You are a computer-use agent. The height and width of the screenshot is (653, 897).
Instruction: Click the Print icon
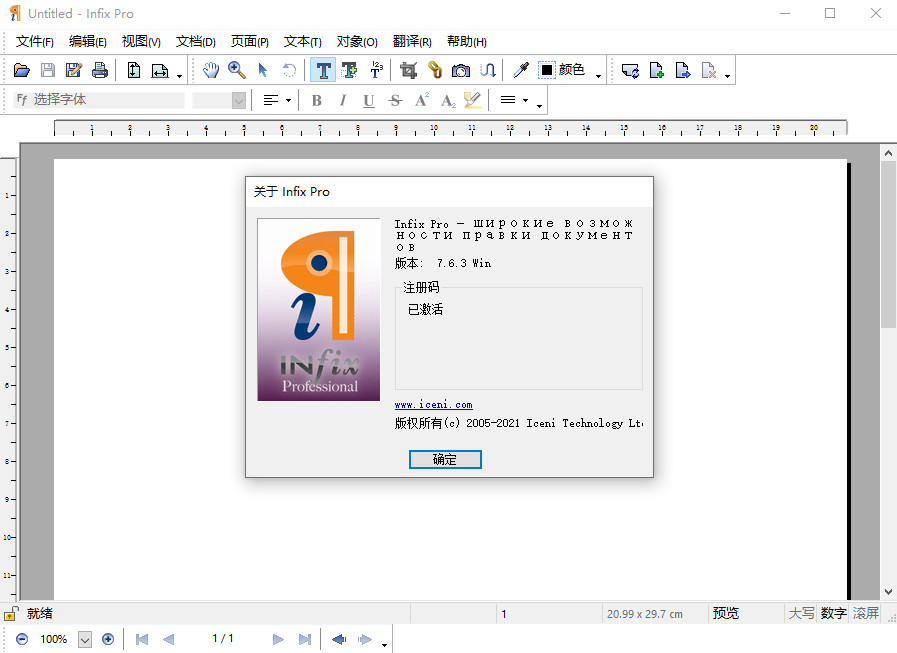click(x=100, y=70)
